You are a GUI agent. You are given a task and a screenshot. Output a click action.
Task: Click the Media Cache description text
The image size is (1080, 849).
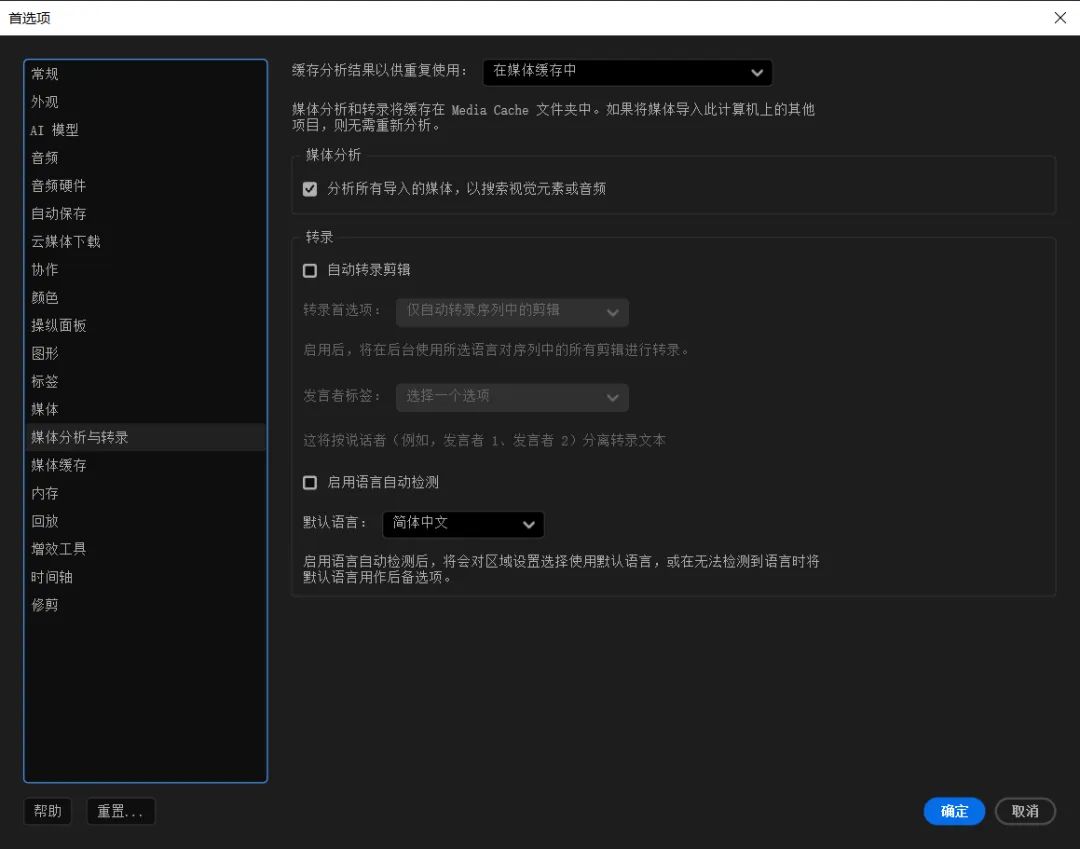click(x=553, y=117)
